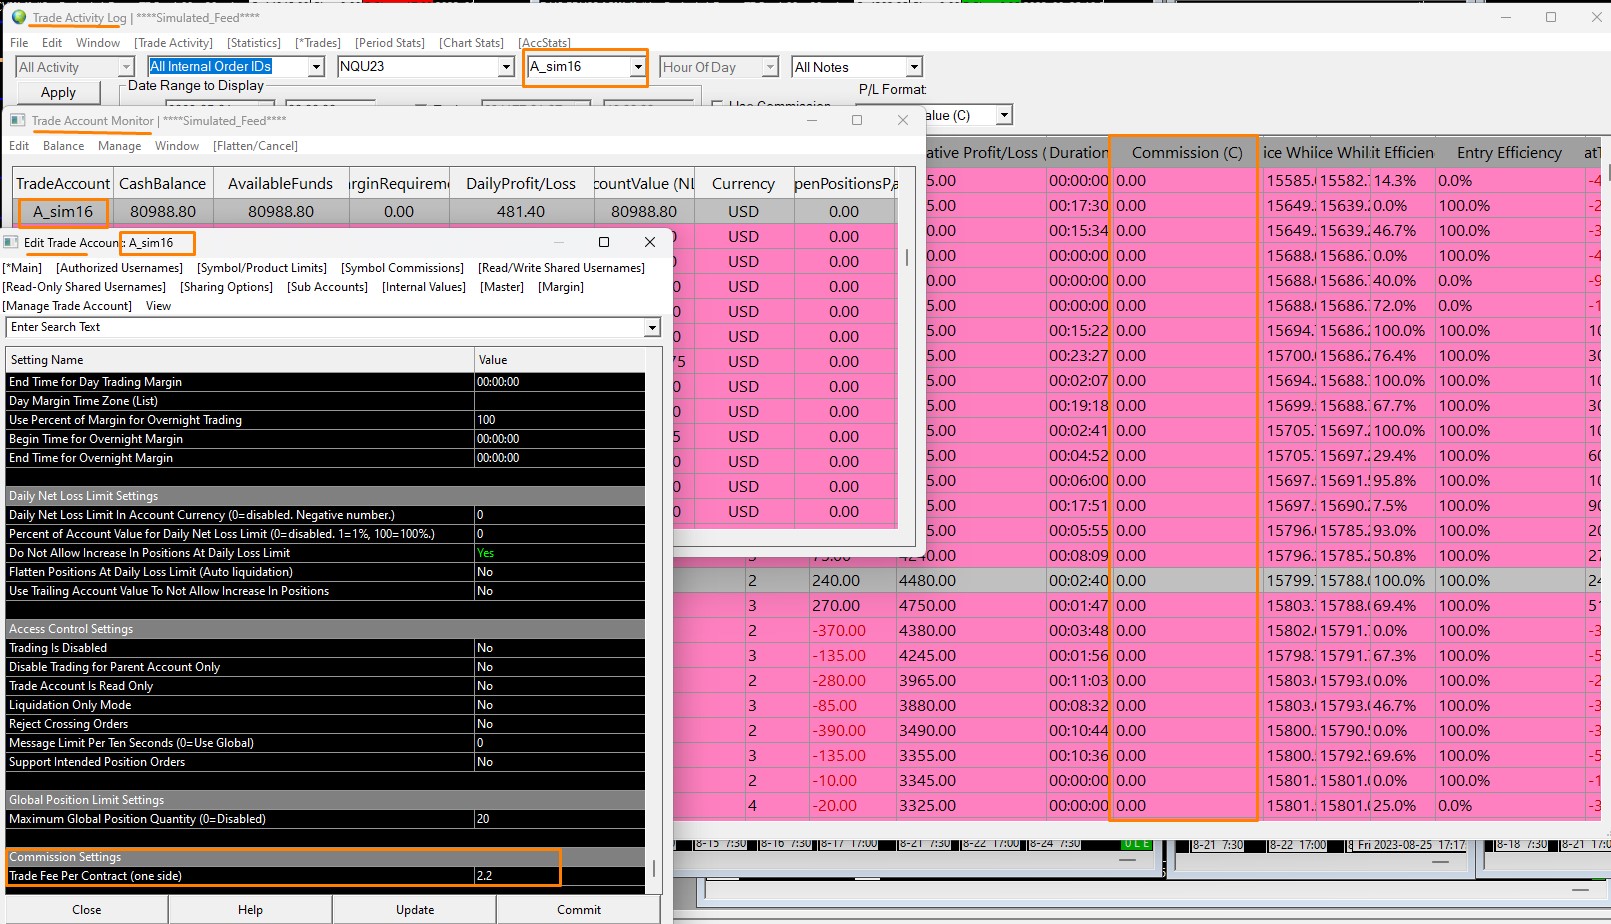Close the Edit Trade Account window
Image resolution: width=1611 pixels, height=924 pixels.
[x=650, y=242]
